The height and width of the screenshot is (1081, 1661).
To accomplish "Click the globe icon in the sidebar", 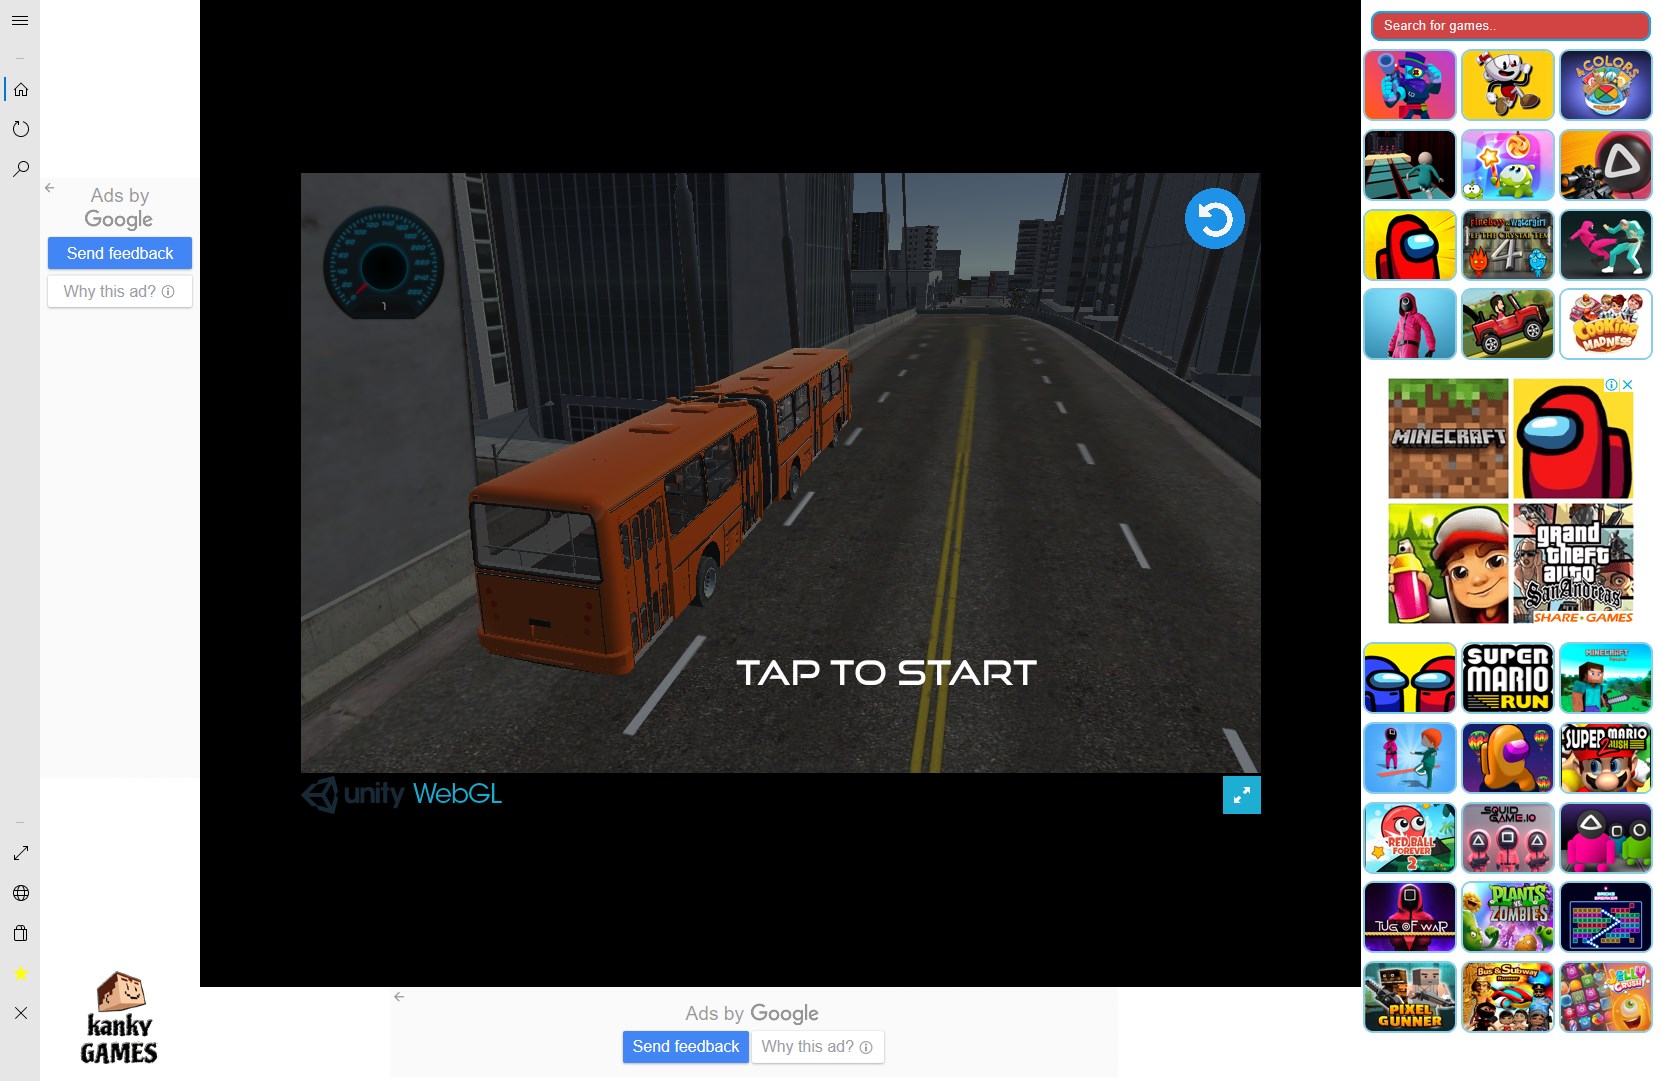I will pyautogui.click(x=20, y=893).
